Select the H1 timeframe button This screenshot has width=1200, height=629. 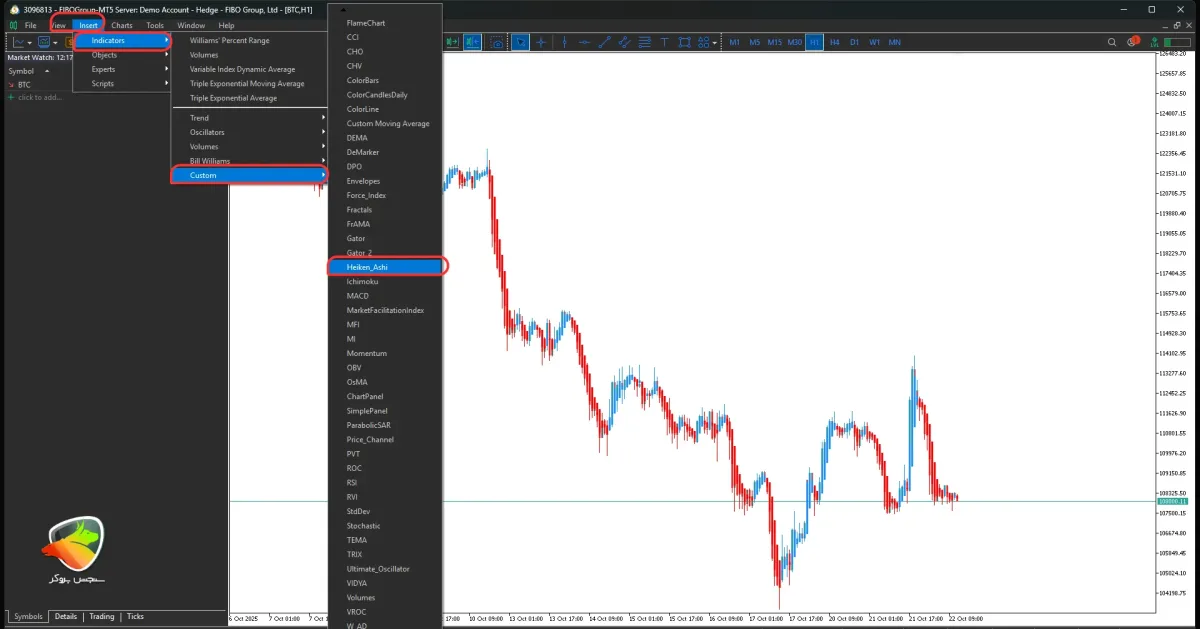click(x=815, y=42)
